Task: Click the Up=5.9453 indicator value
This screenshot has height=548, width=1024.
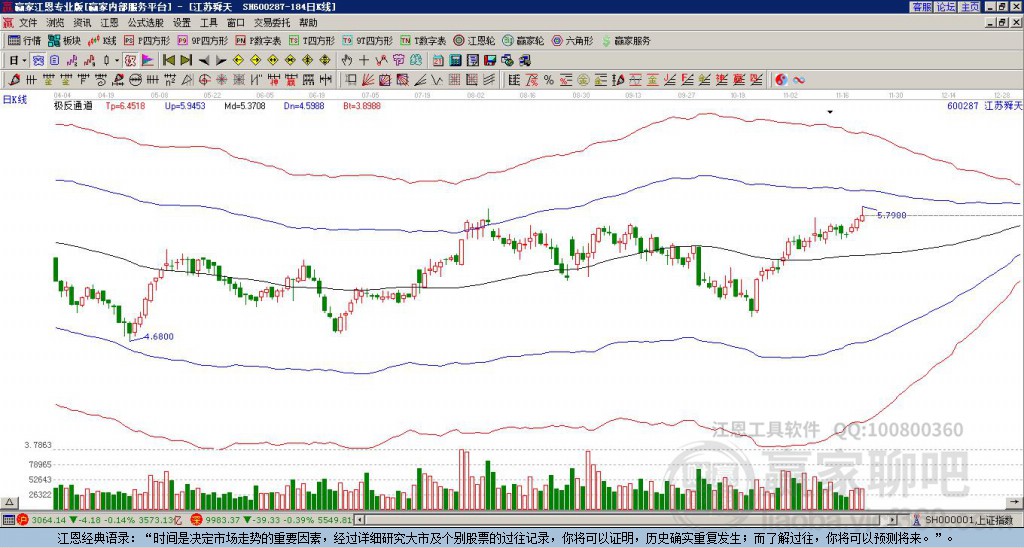Action: [185, 105]
